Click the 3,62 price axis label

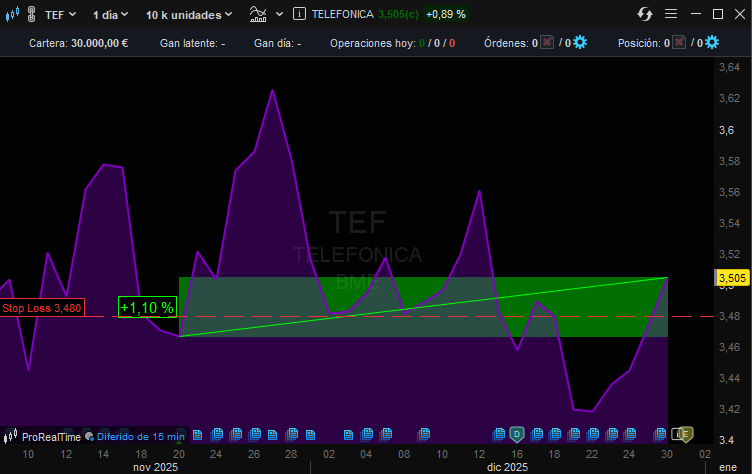pyautogui.click(x=729, y=98)
